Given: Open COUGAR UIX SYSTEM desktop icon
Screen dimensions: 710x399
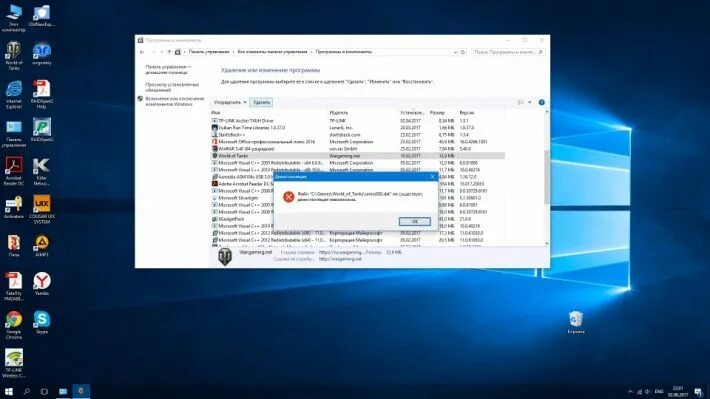Looking at the screenshot, I should click(42, 210).
